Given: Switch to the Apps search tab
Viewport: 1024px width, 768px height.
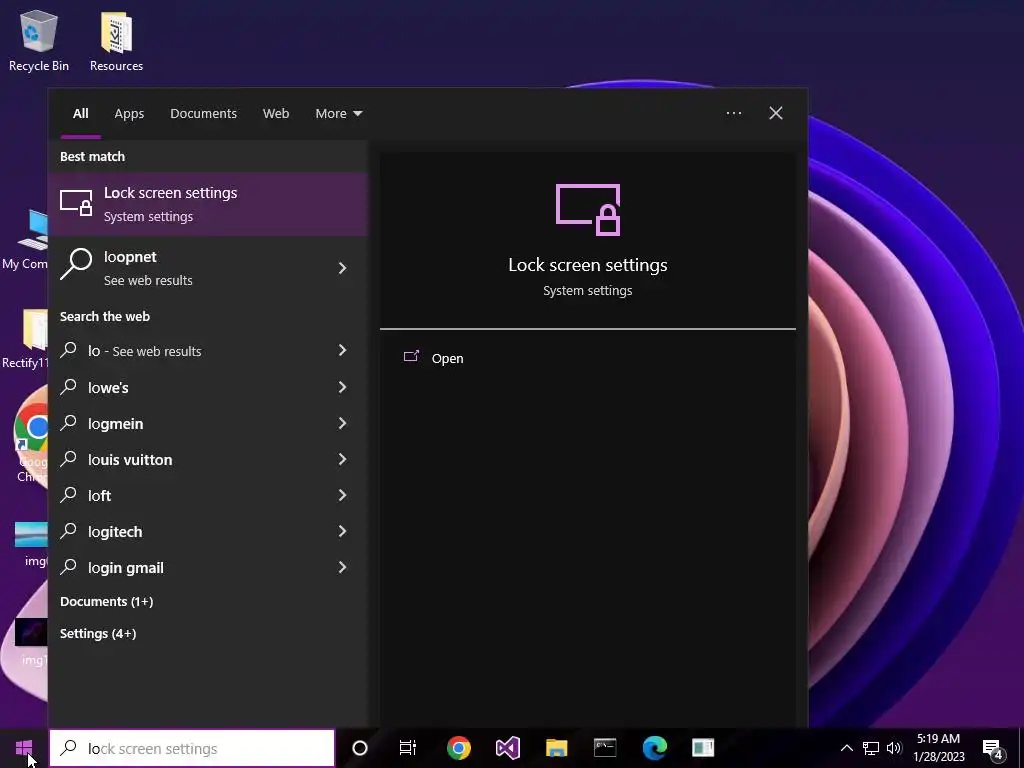Looking at the screenshot, I should click(129, 114).
